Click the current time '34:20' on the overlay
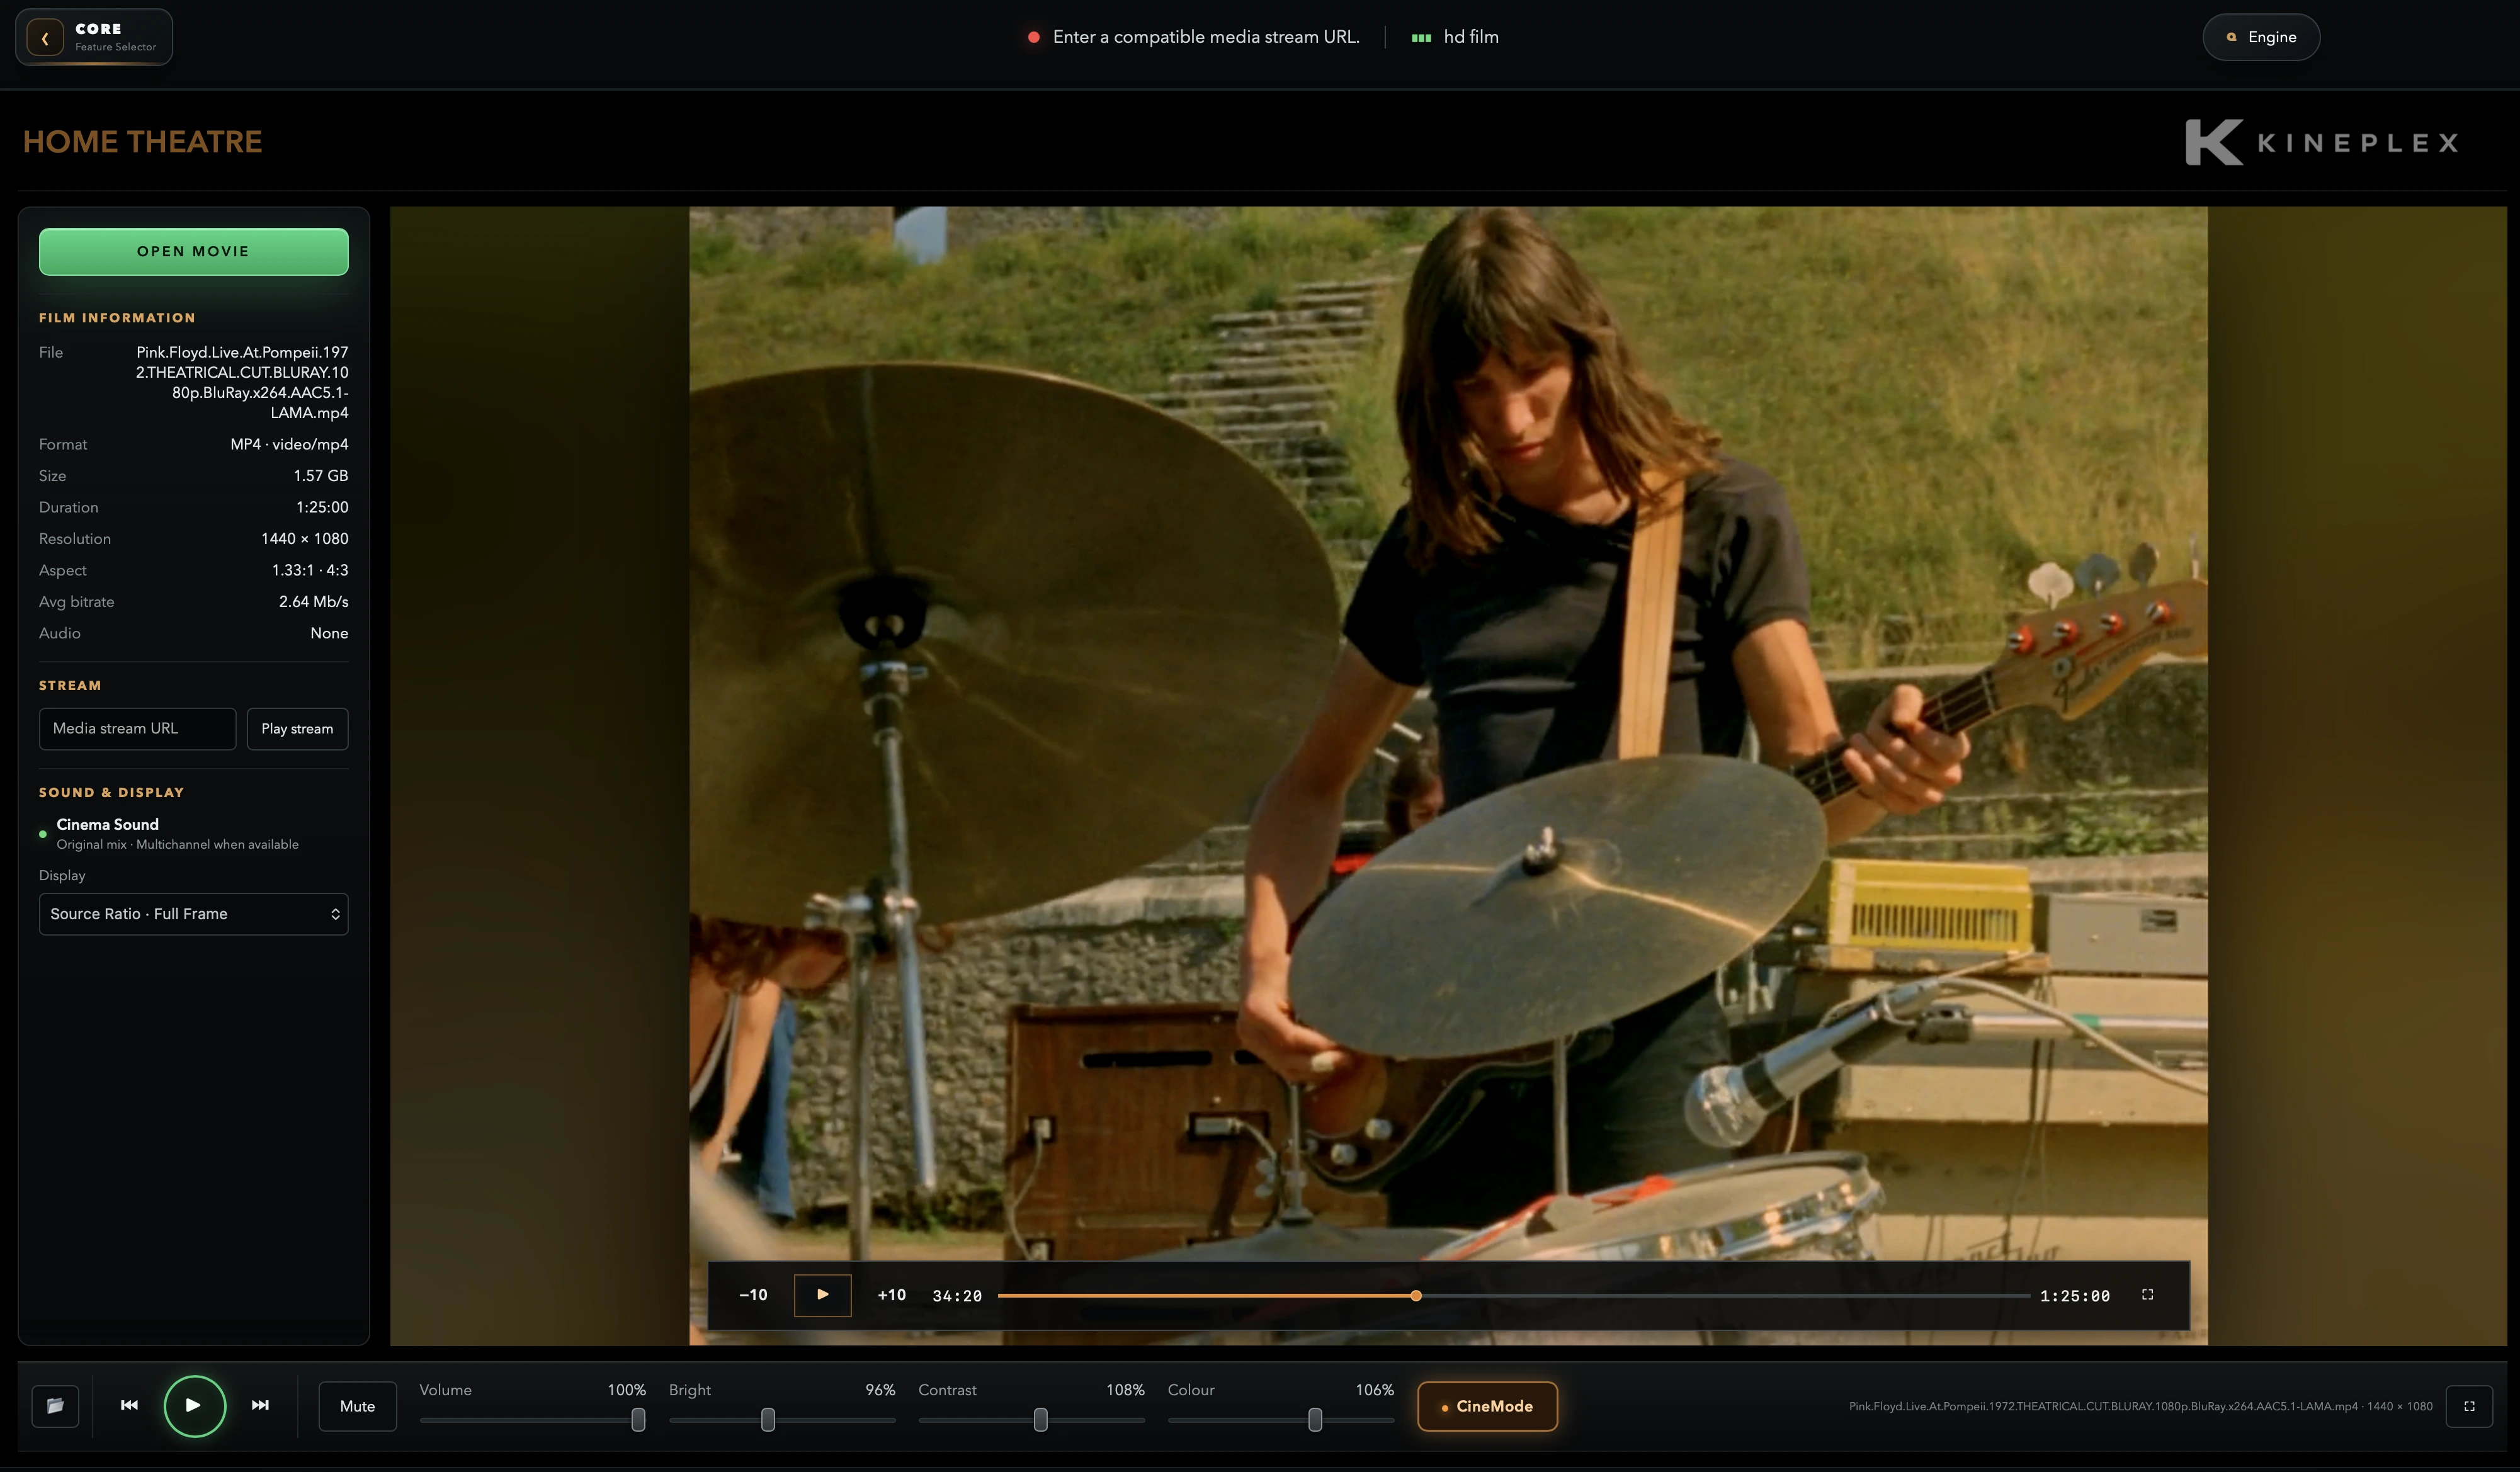 [x=956, y=1296]
